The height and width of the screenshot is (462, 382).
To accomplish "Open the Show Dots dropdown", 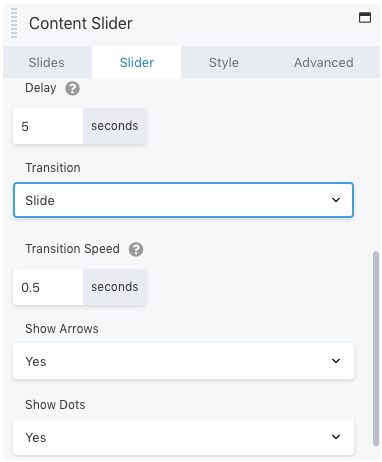I will tap(183, 437).
